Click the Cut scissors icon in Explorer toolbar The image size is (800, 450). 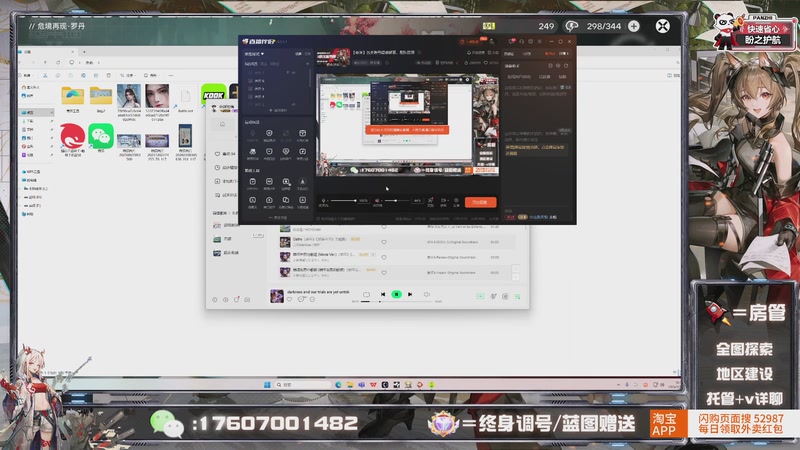click(45, 76)
